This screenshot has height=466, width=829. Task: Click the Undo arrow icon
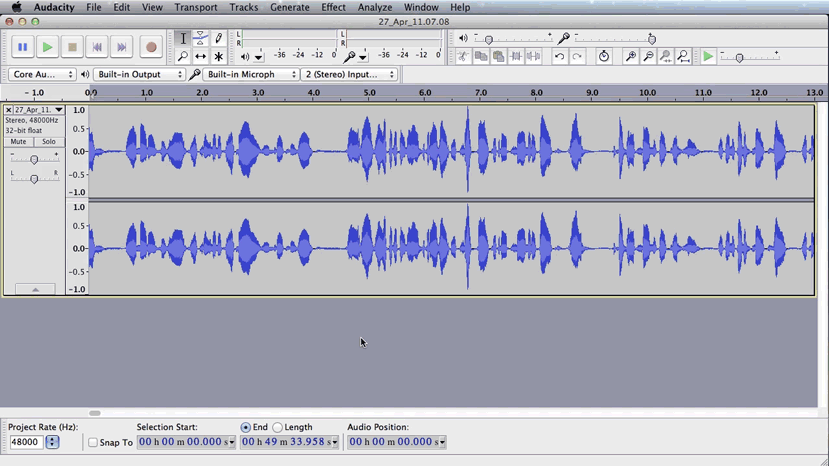[559, 57]
